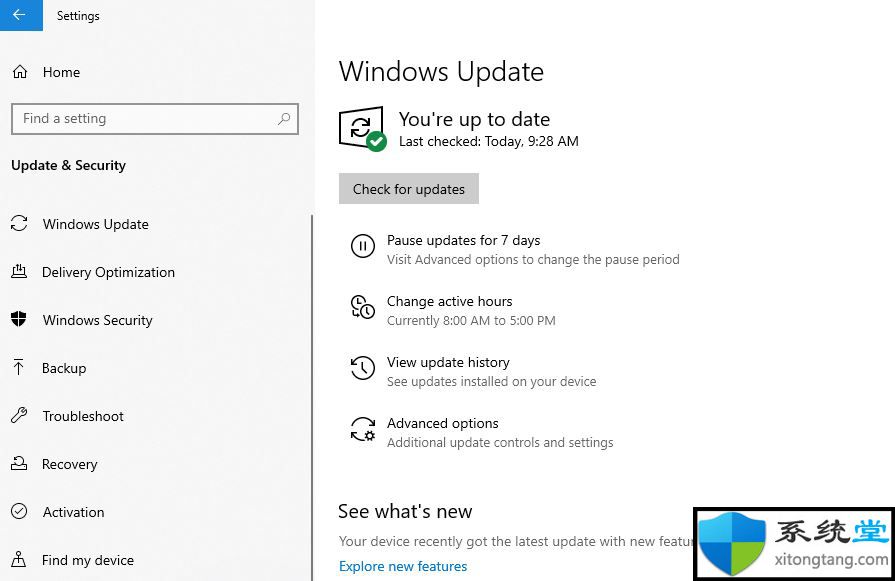
Task: Click 'Last checked: Today, 9:28 AM' text
Action: pyautogui.click(x=489, y=142)
